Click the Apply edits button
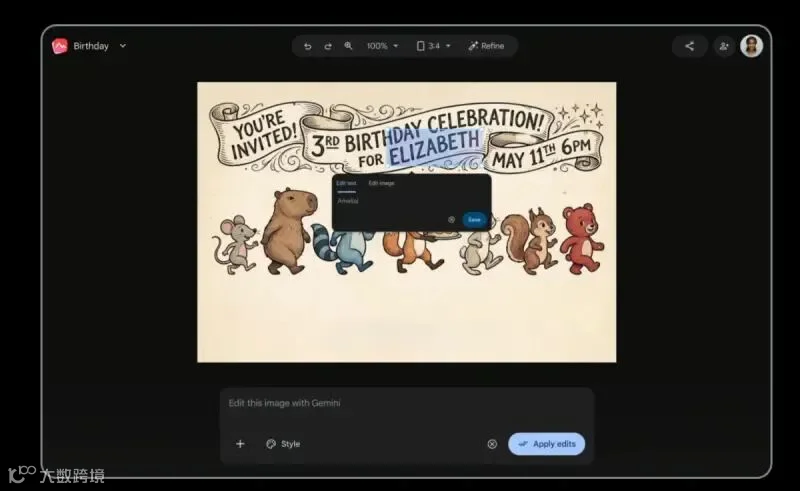The width and height of the screenshot is (800, 491). [x=546, y=444]
